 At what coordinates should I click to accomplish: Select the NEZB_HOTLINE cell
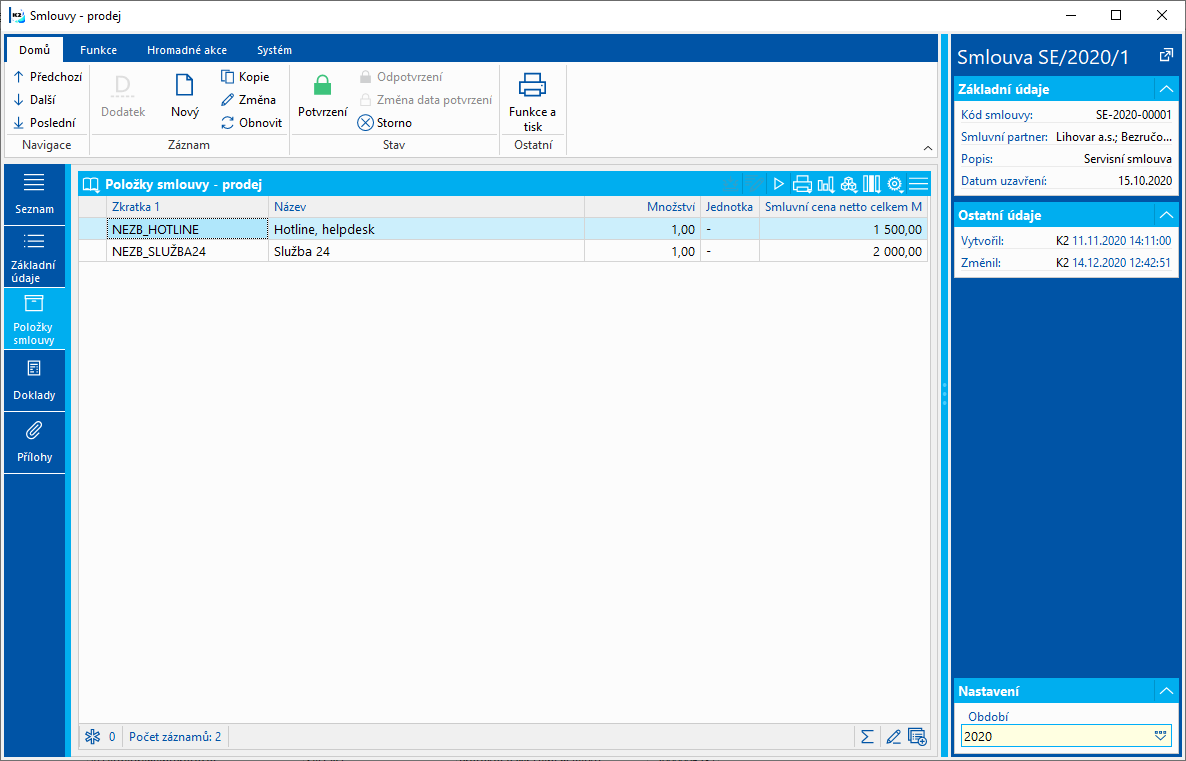pos(187,229)
